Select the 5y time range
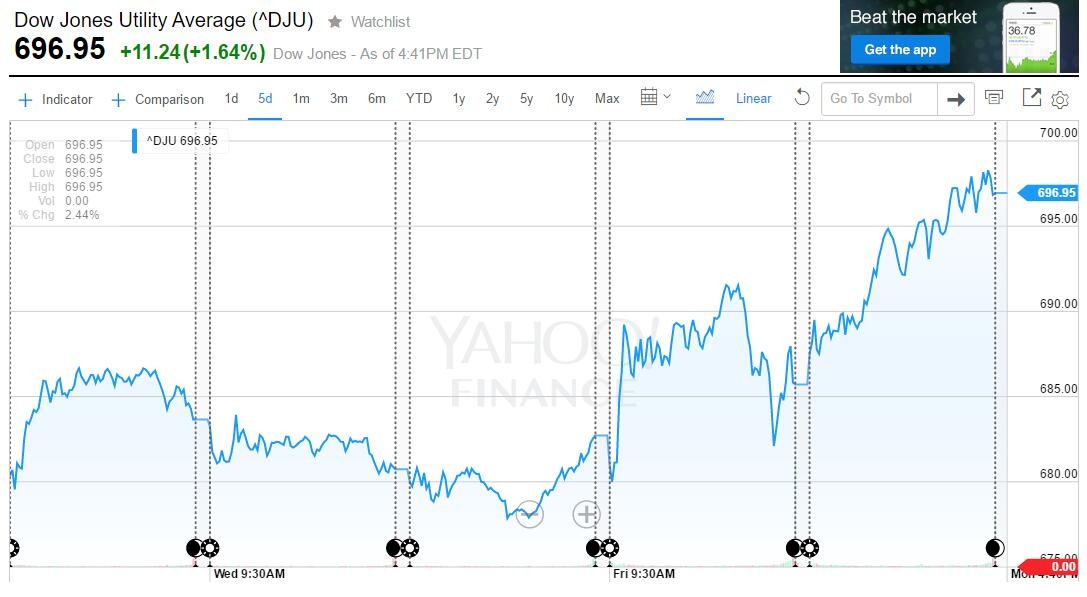Screen dimensions: 1087x597 [x=527, y=98]
